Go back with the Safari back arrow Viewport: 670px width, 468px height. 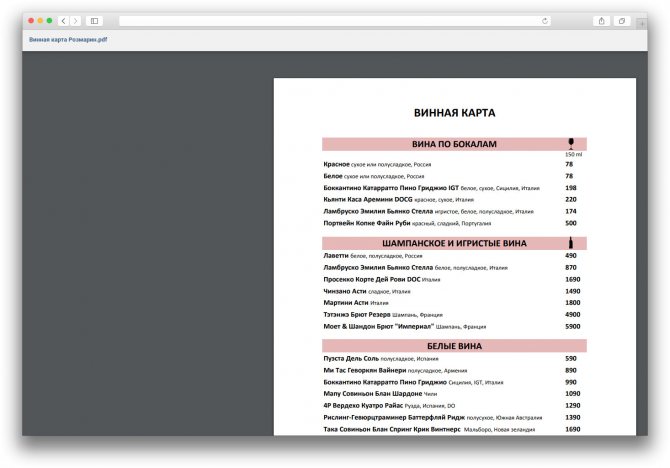63,21
